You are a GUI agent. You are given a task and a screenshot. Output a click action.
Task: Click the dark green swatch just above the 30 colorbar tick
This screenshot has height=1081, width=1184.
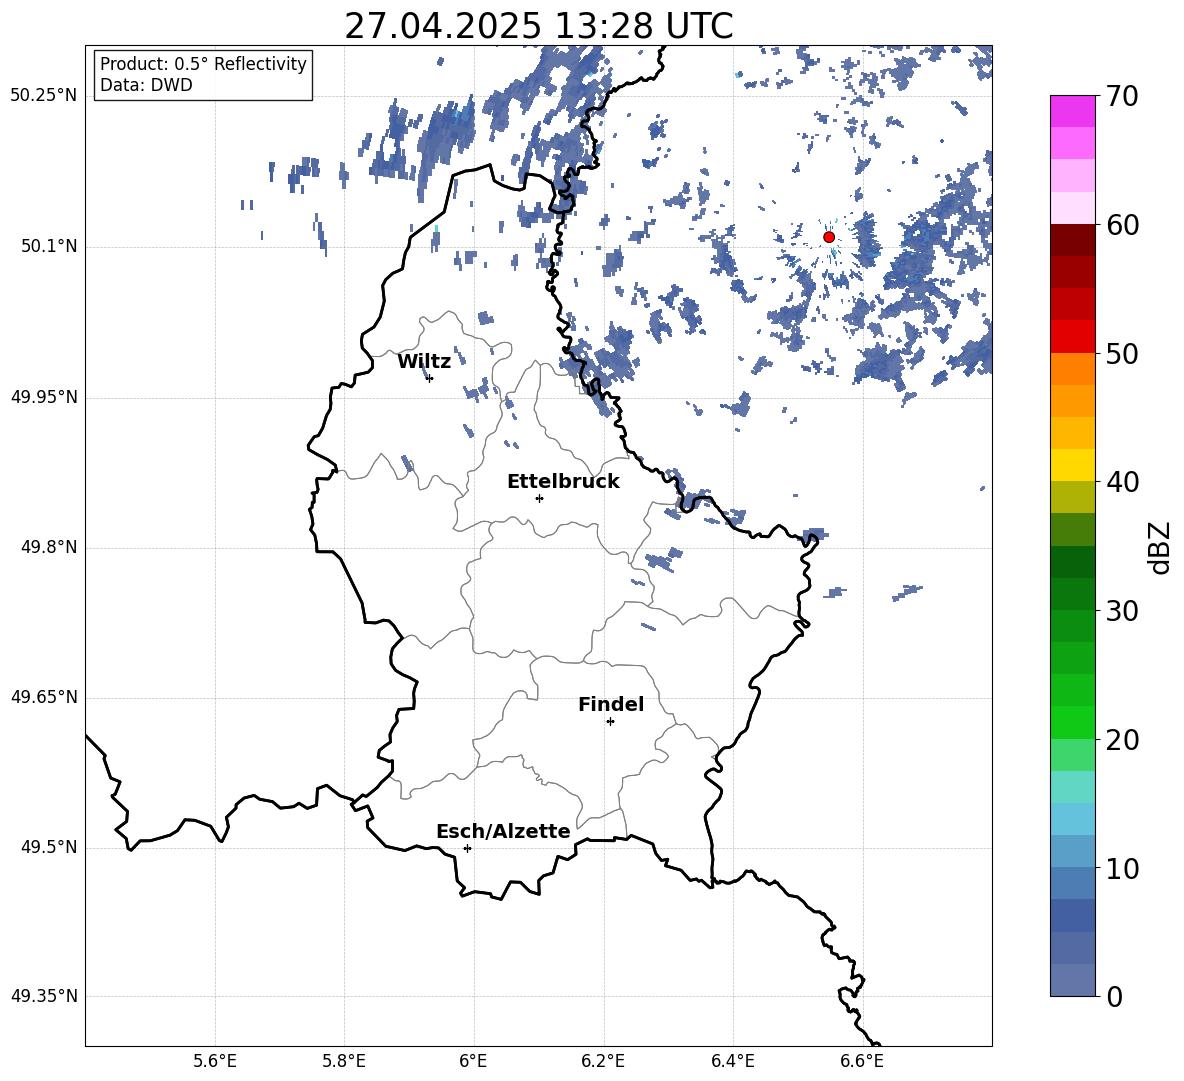tap(1073, 594)
